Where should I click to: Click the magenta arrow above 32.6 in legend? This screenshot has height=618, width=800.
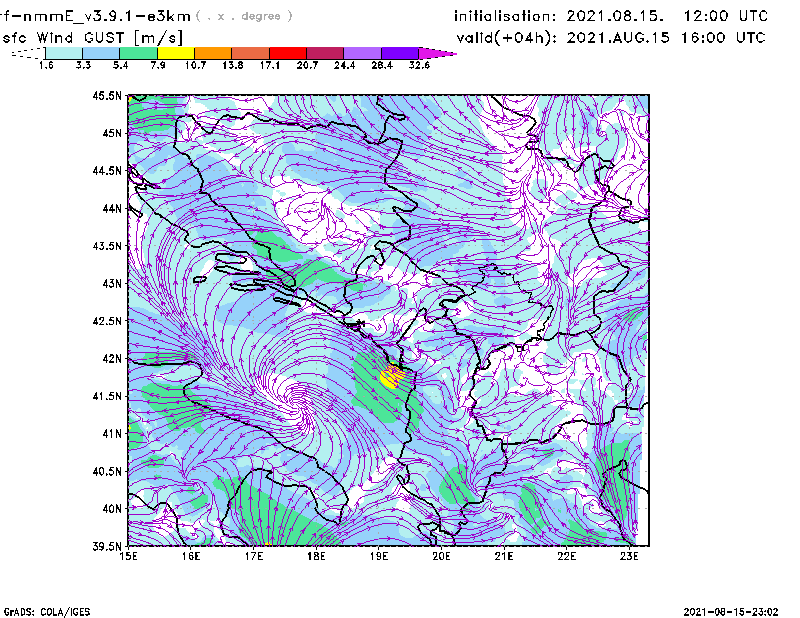click(x=437, y=53)
